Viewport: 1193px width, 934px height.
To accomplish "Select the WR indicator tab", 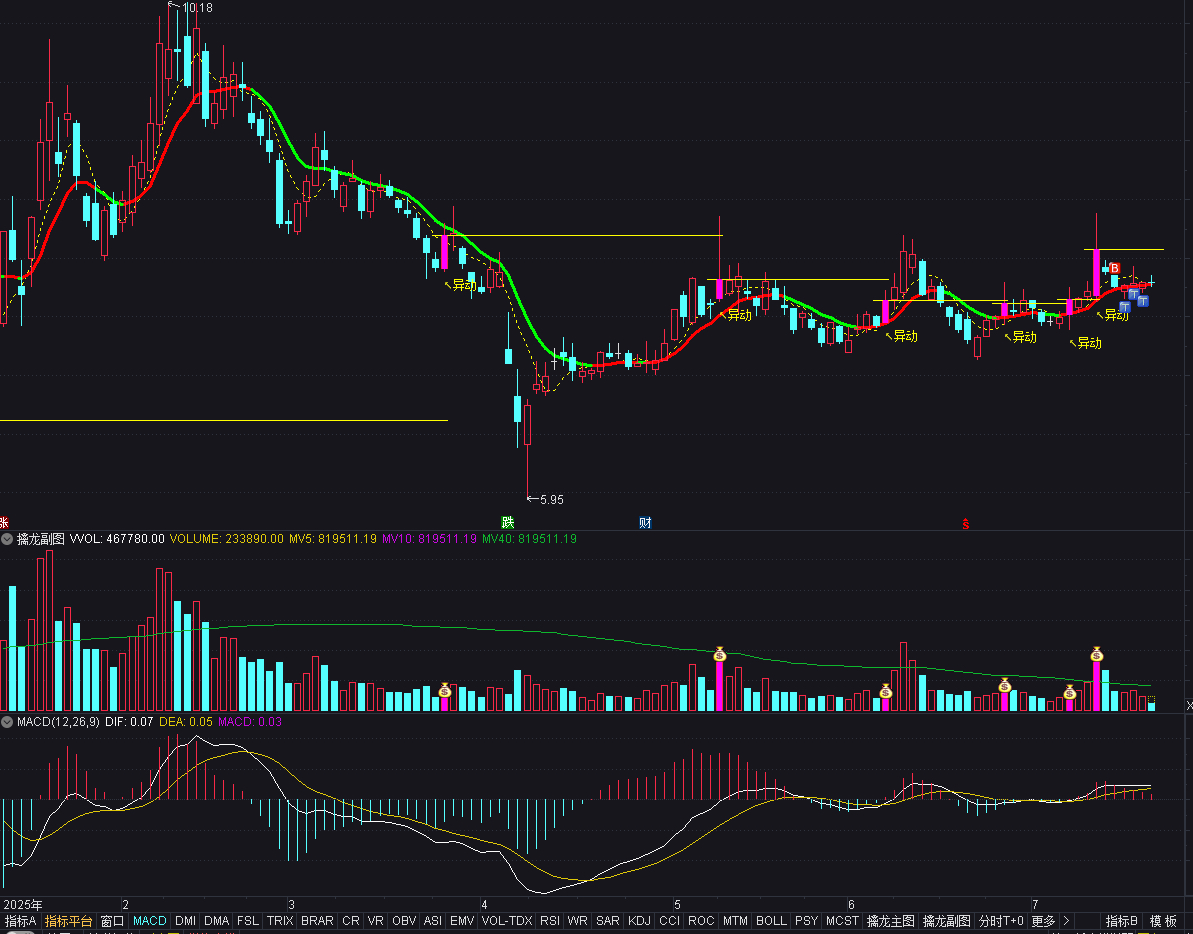I will coord(577,920).
